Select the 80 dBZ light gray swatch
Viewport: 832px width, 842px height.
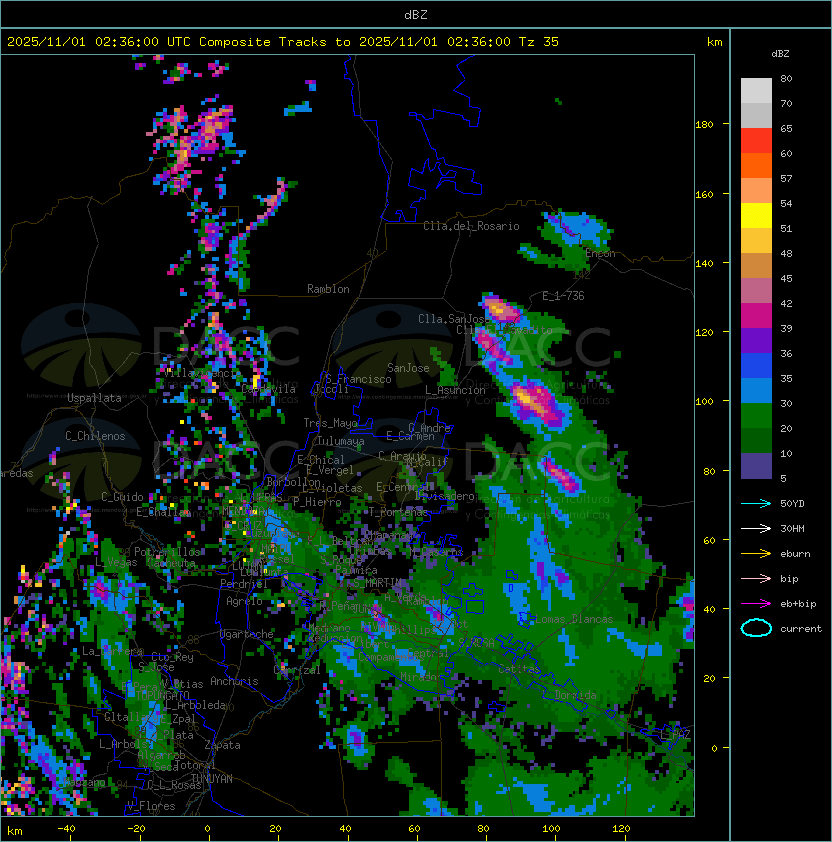click(756, 90)
